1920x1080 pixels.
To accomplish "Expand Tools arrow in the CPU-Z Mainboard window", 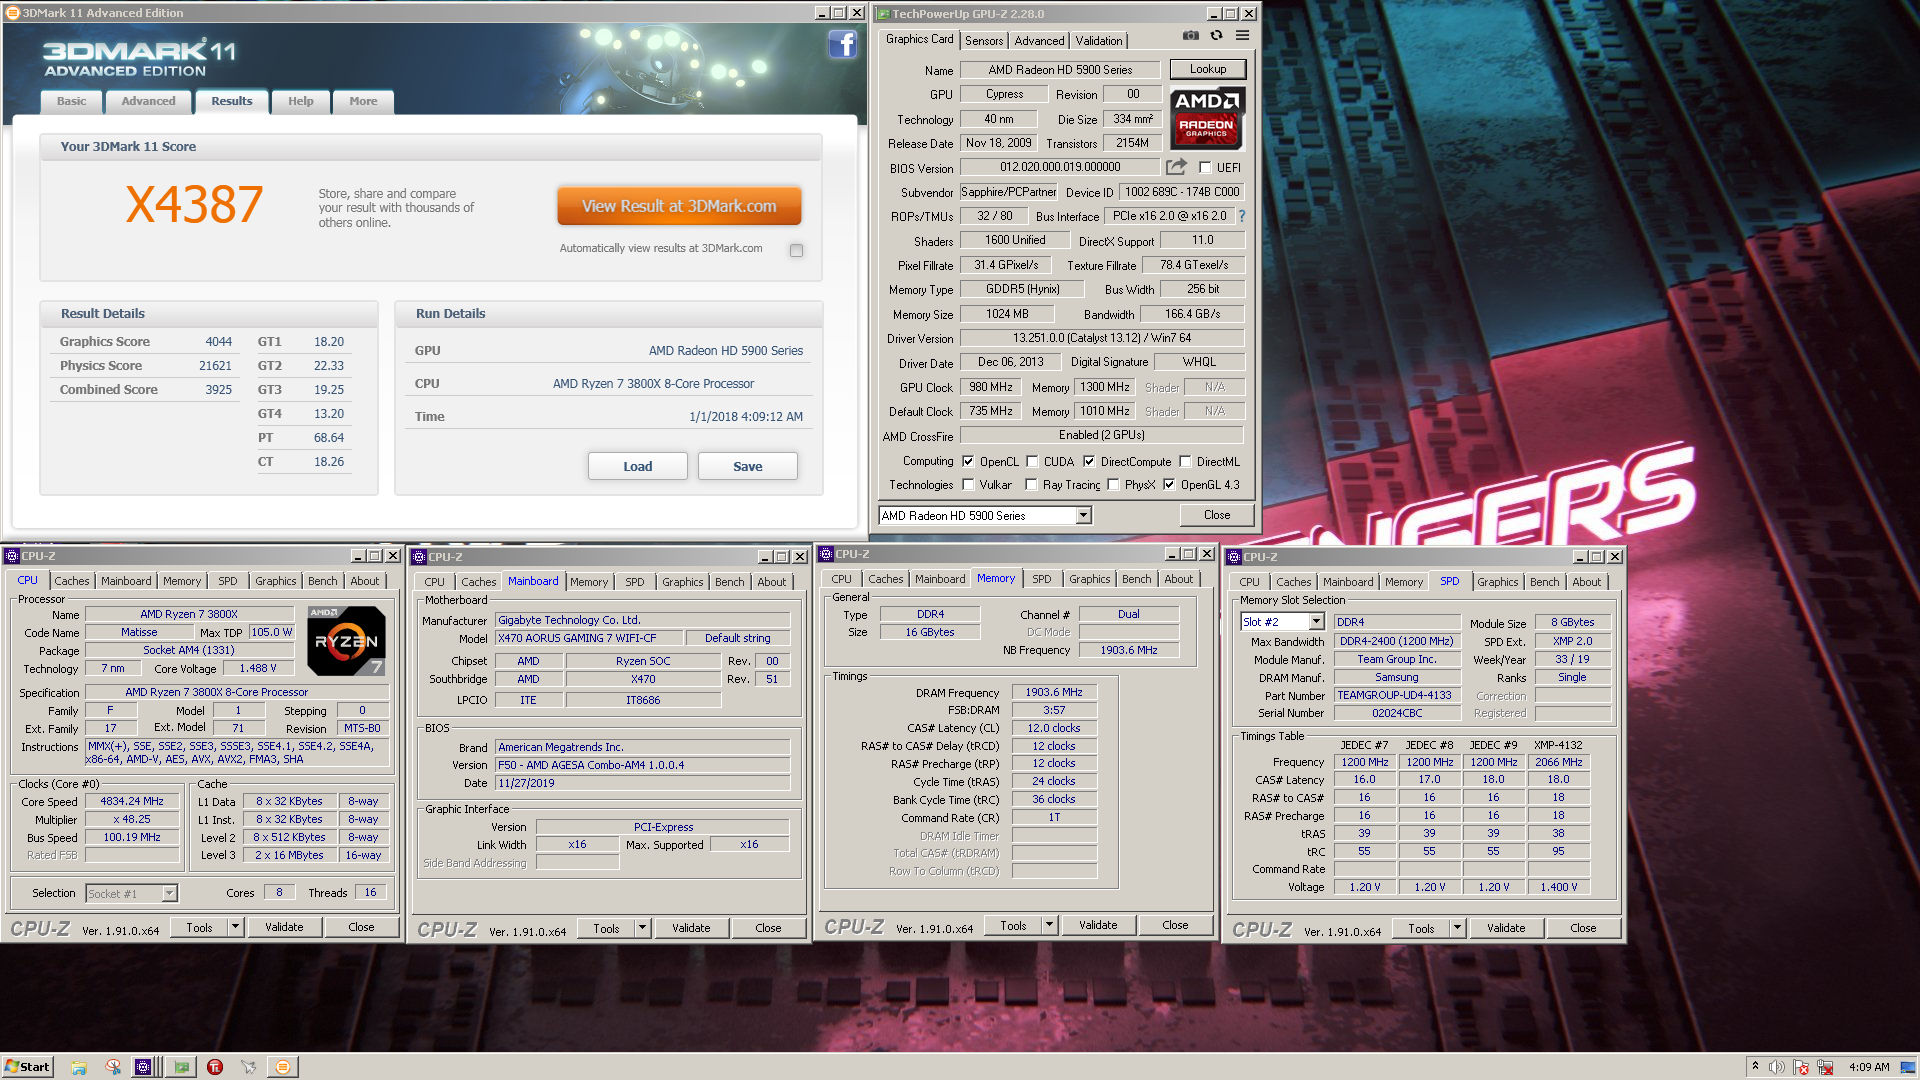I will 643,929.
